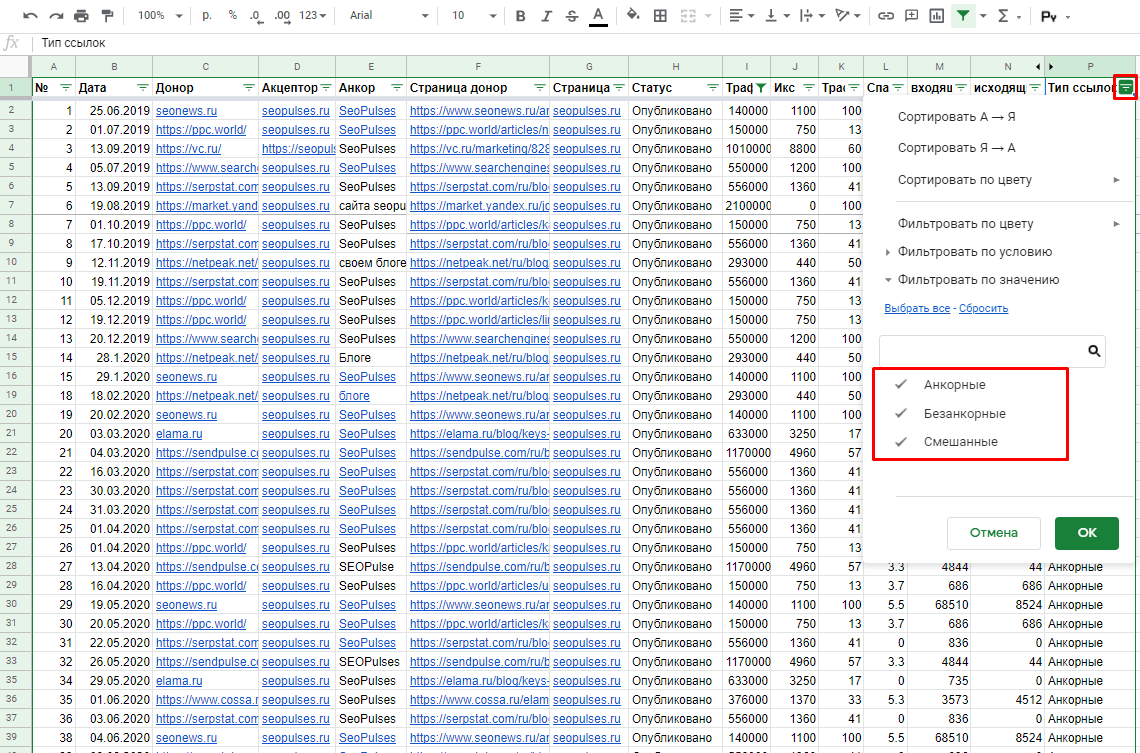Image resolution: width=1140 pixels, height=753 pixels.
Task: Open filter for Дата column
Action: click(x=142, y=88)
